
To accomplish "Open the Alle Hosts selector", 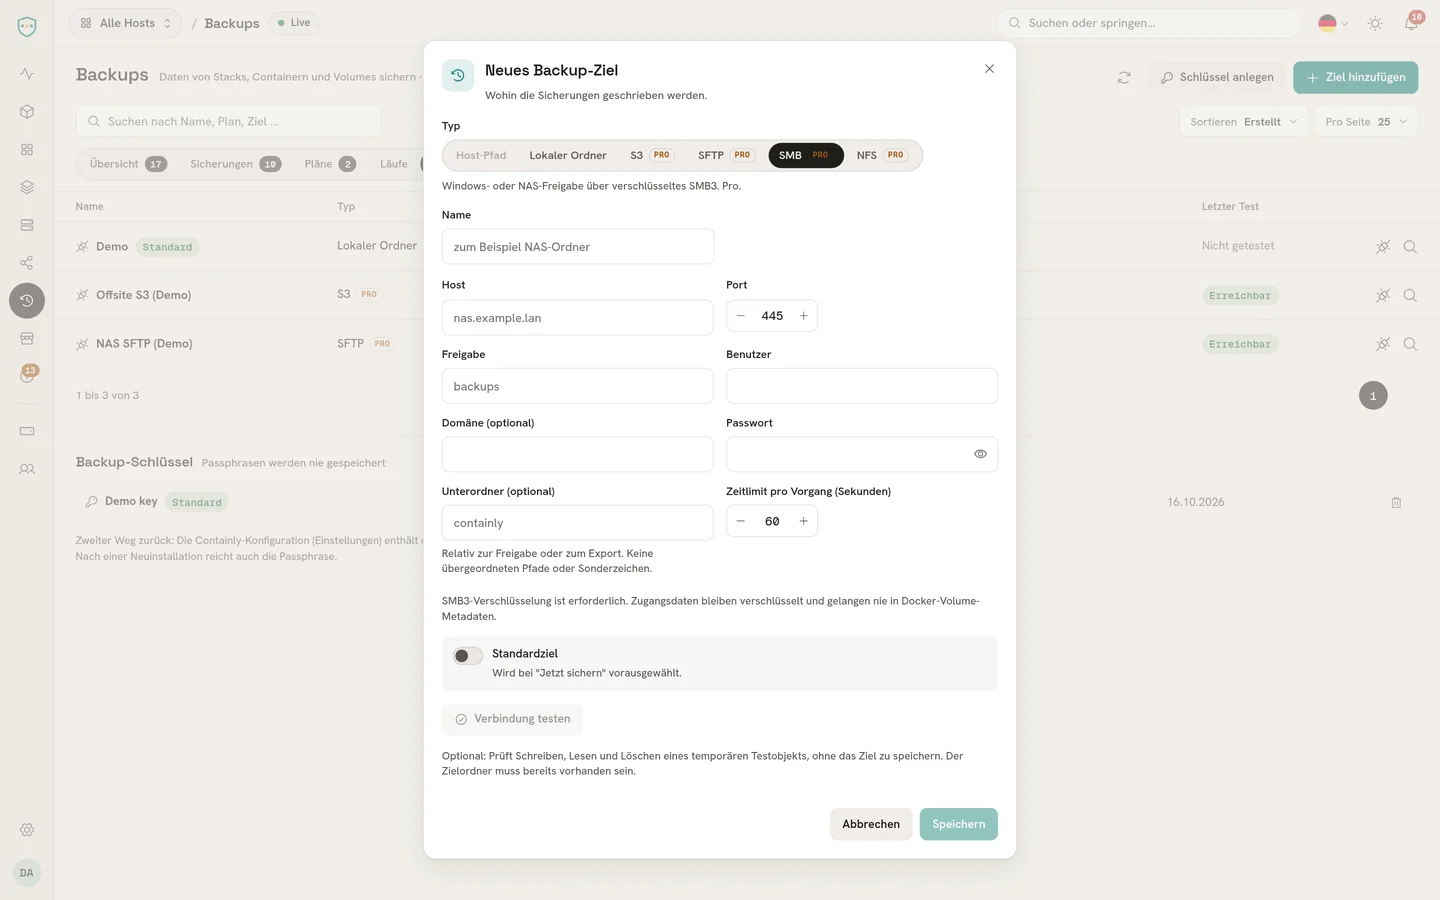I will 126,23.
